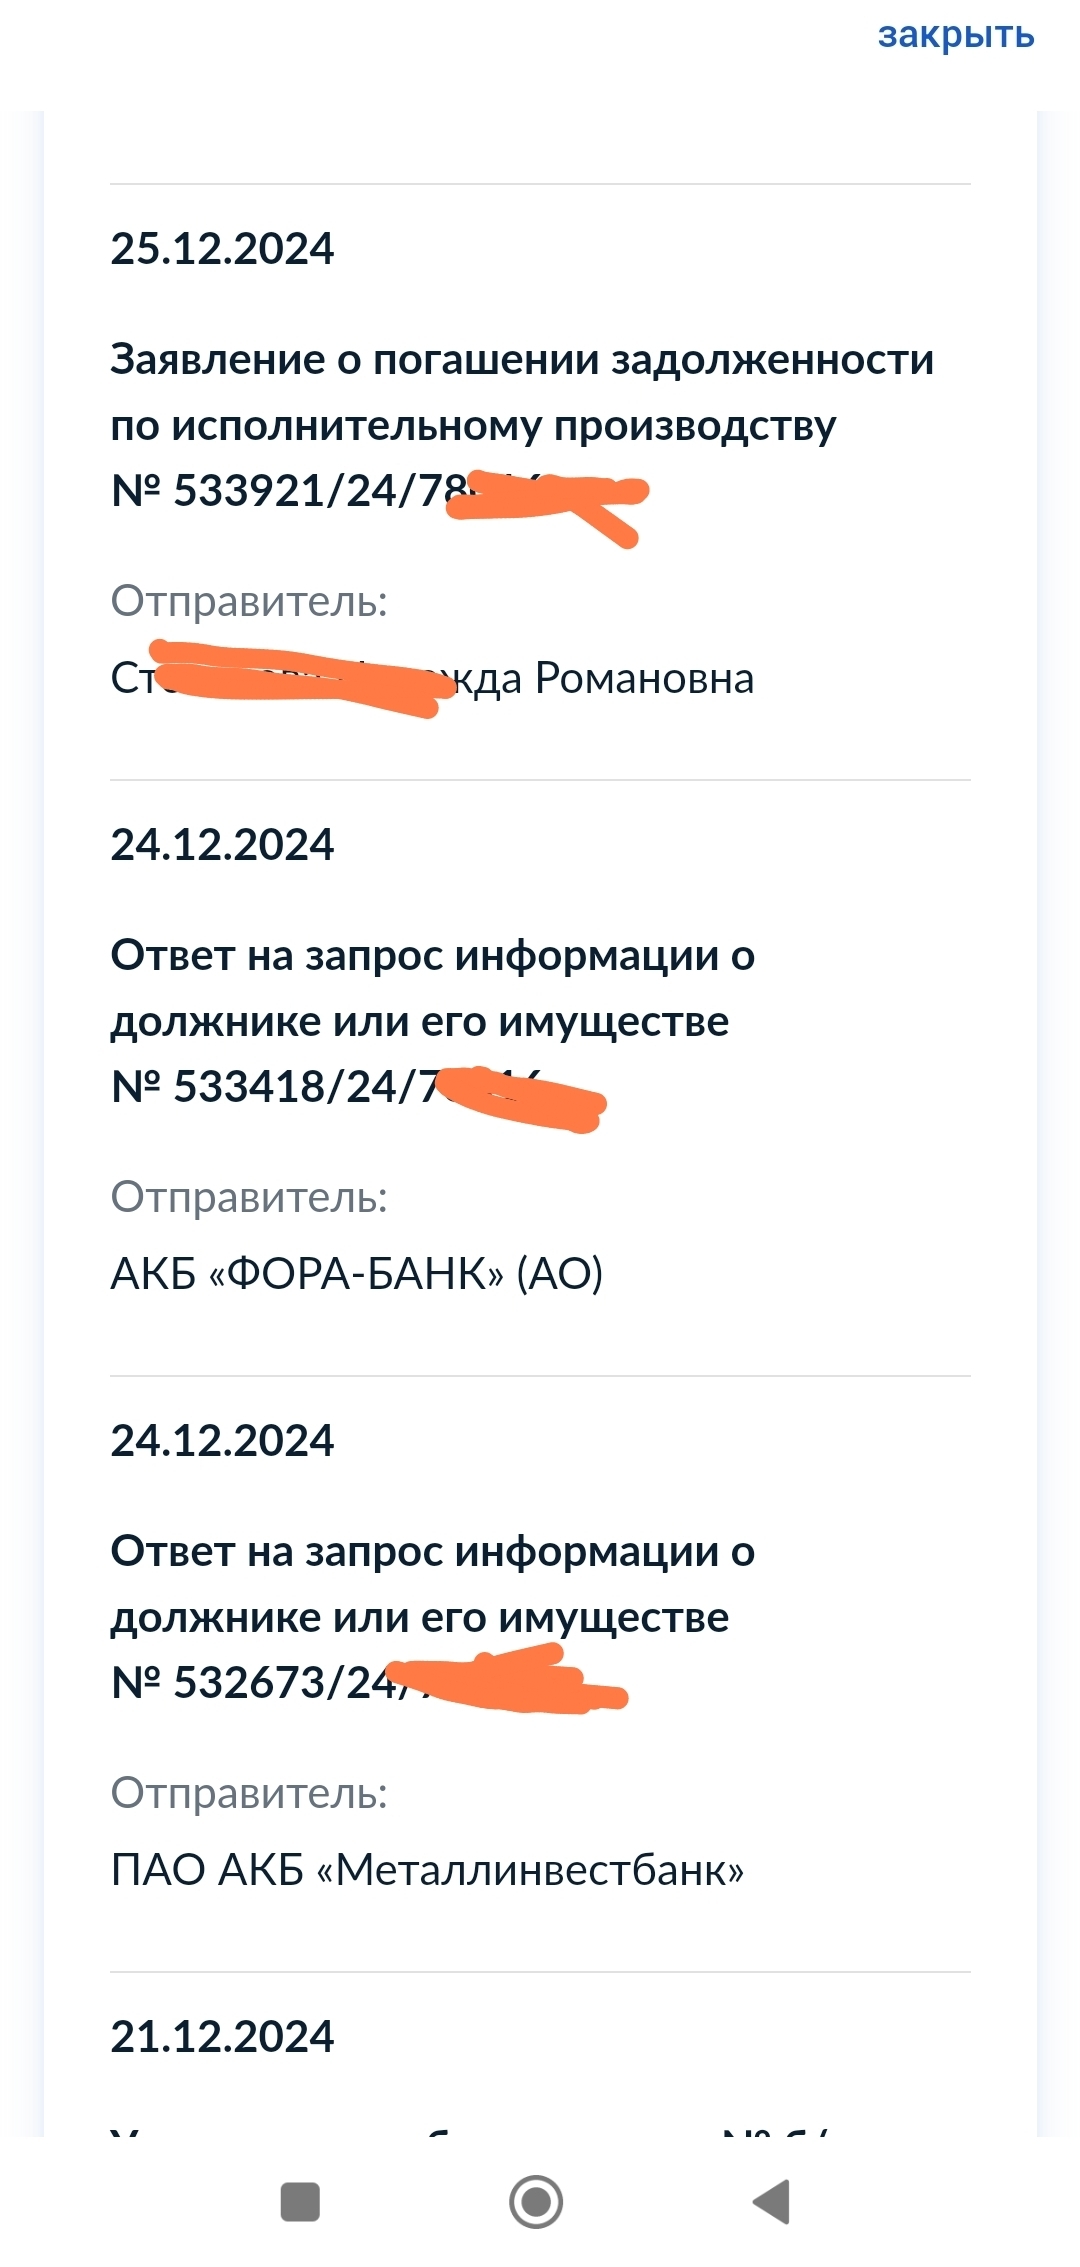The height and width of the screenshot is (2267, 1080).
Task: Tap Отправитель label above Романовна name
Action: tap(249, 601)
